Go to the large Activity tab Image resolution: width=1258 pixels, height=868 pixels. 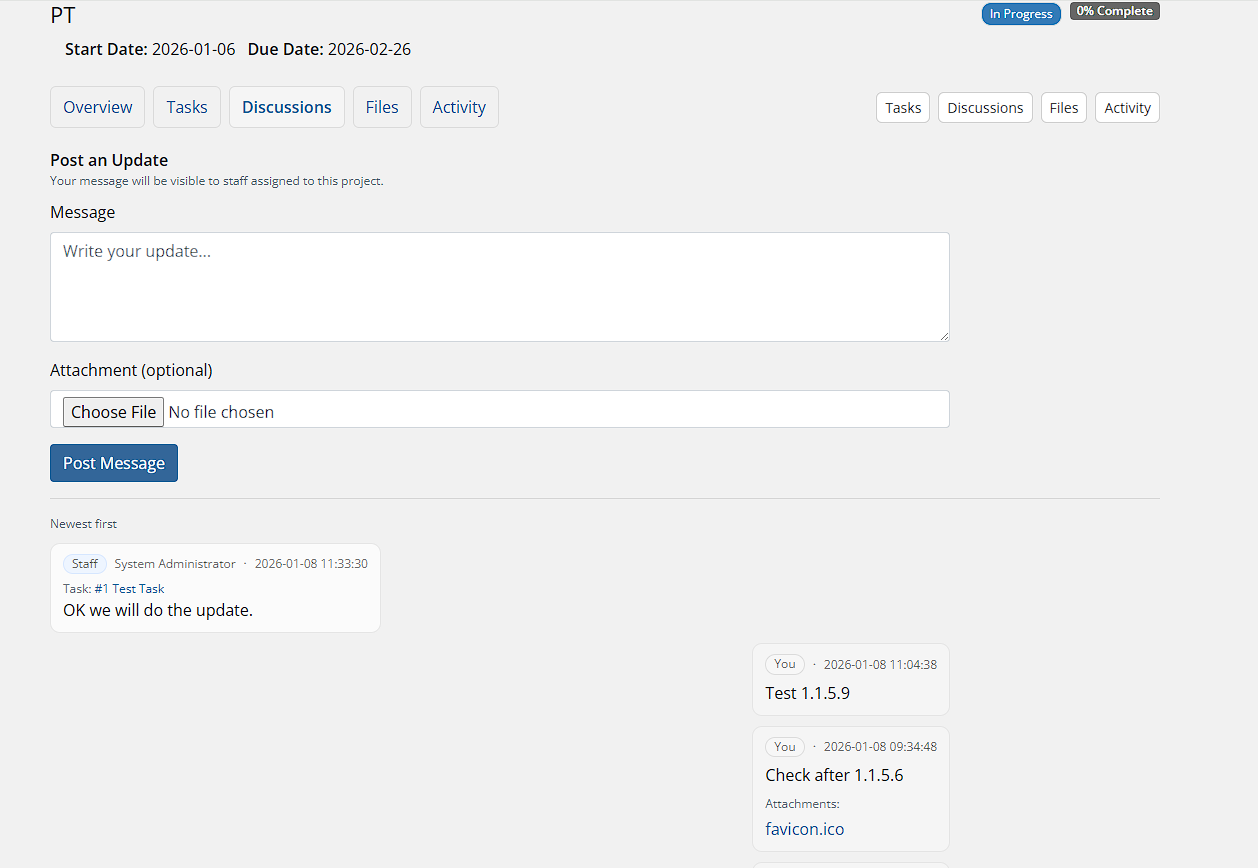(x=459, y=107)
